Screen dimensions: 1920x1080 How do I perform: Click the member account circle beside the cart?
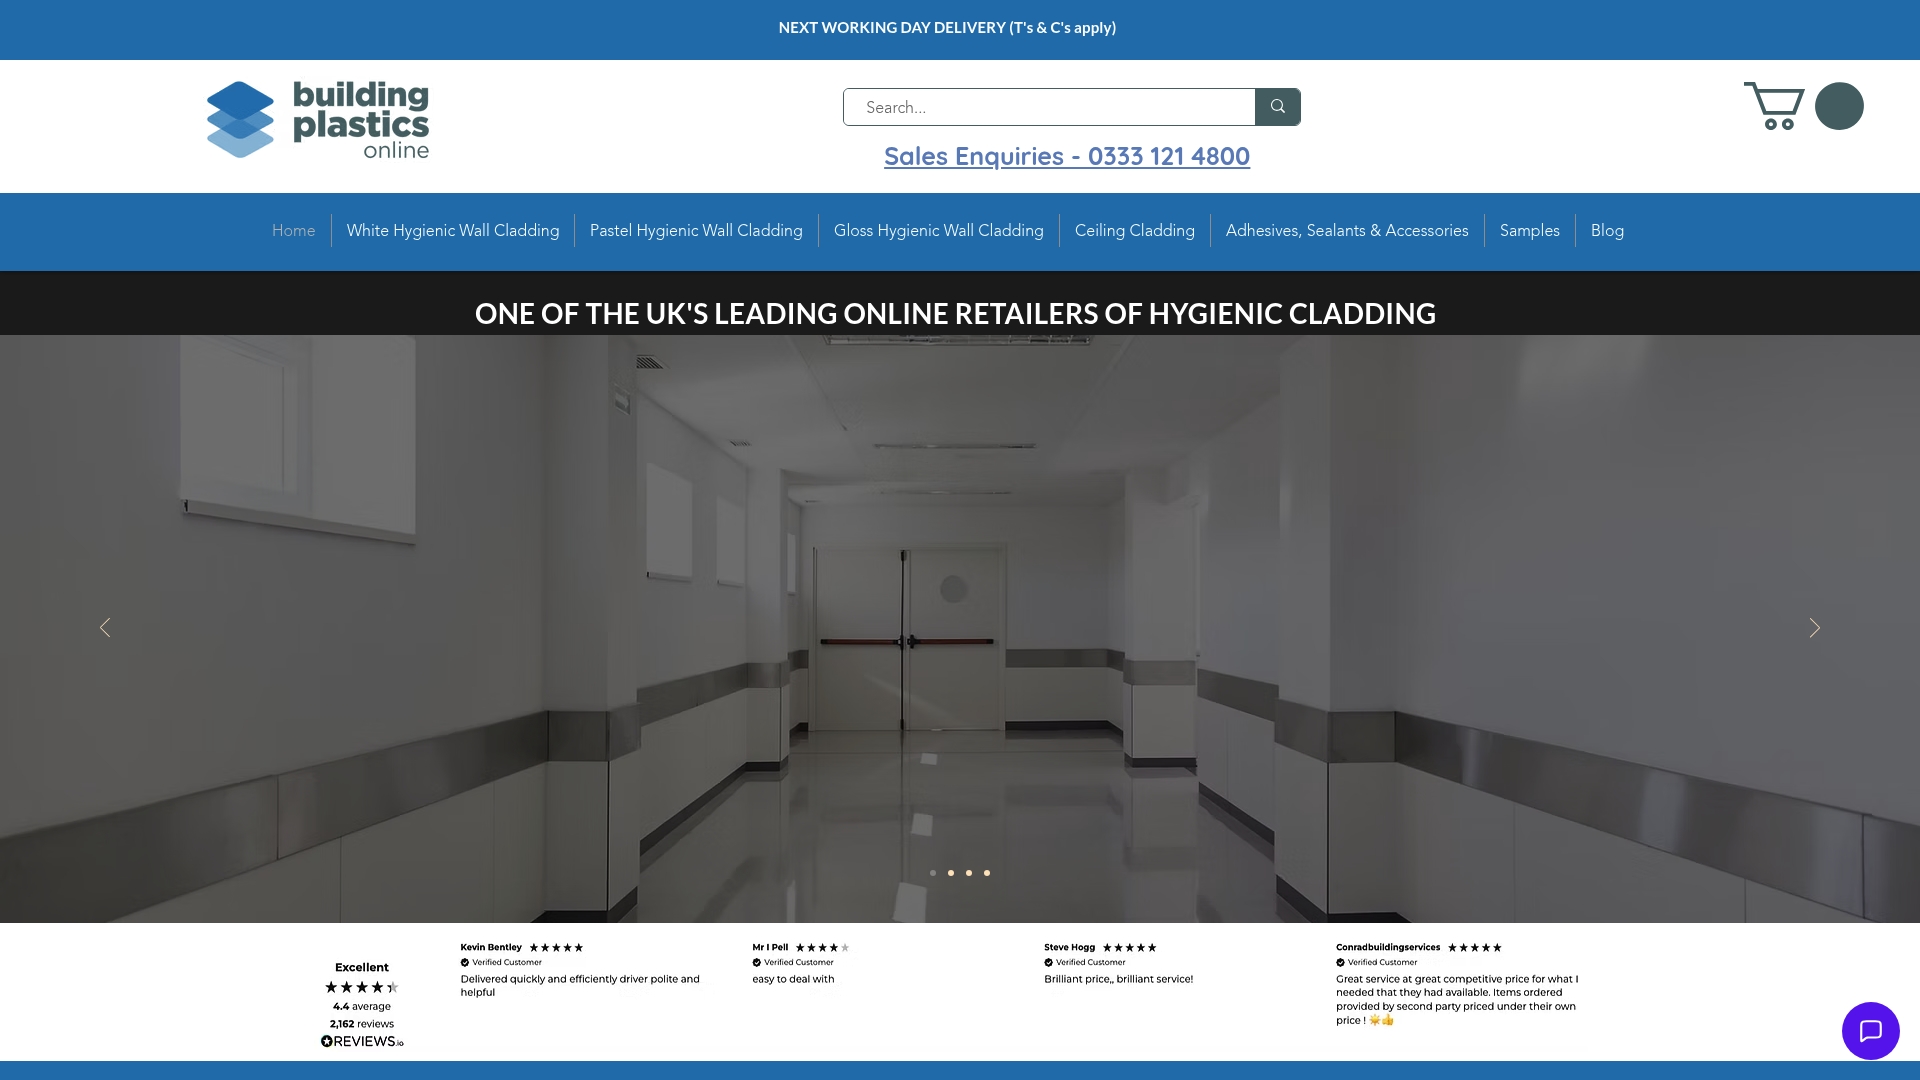click(1841, 105)
